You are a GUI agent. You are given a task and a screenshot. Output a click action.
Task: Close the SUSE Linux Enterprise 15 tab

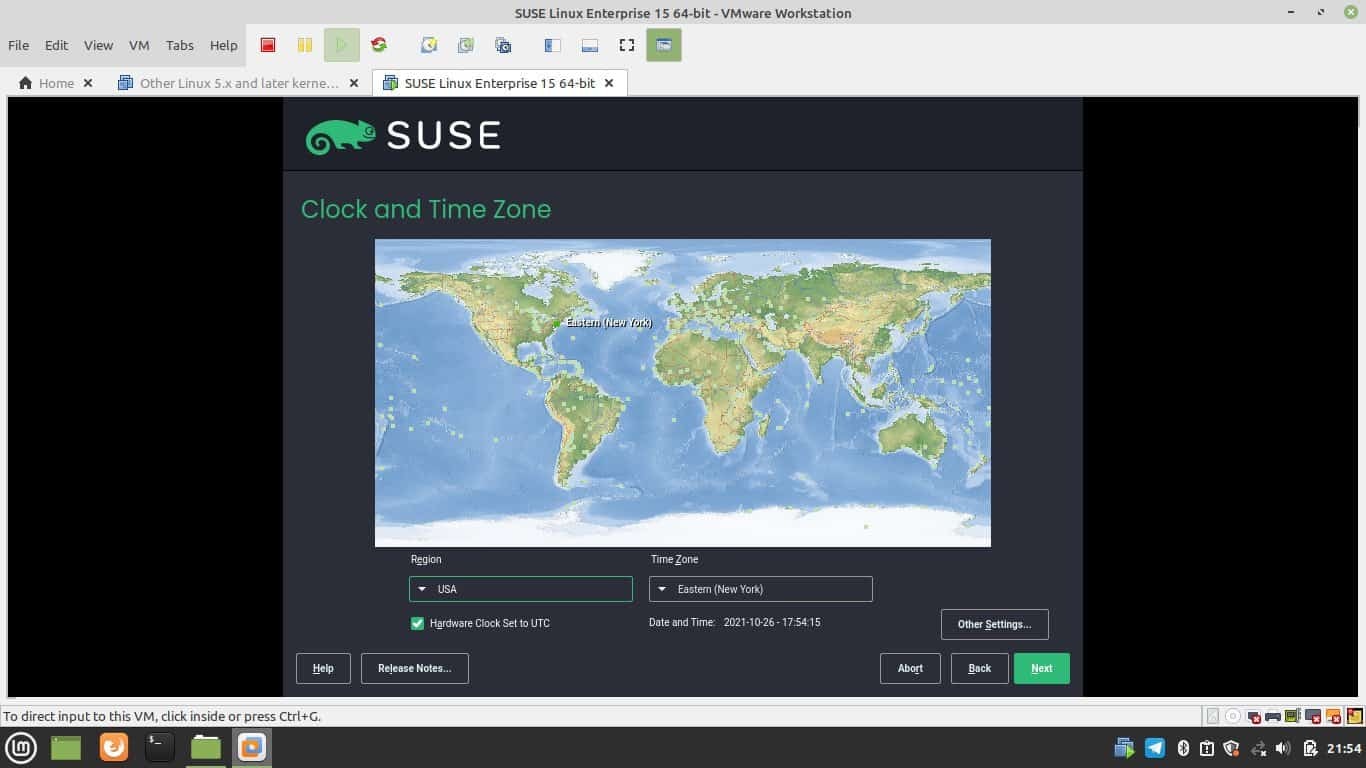[x=610, y=83]
